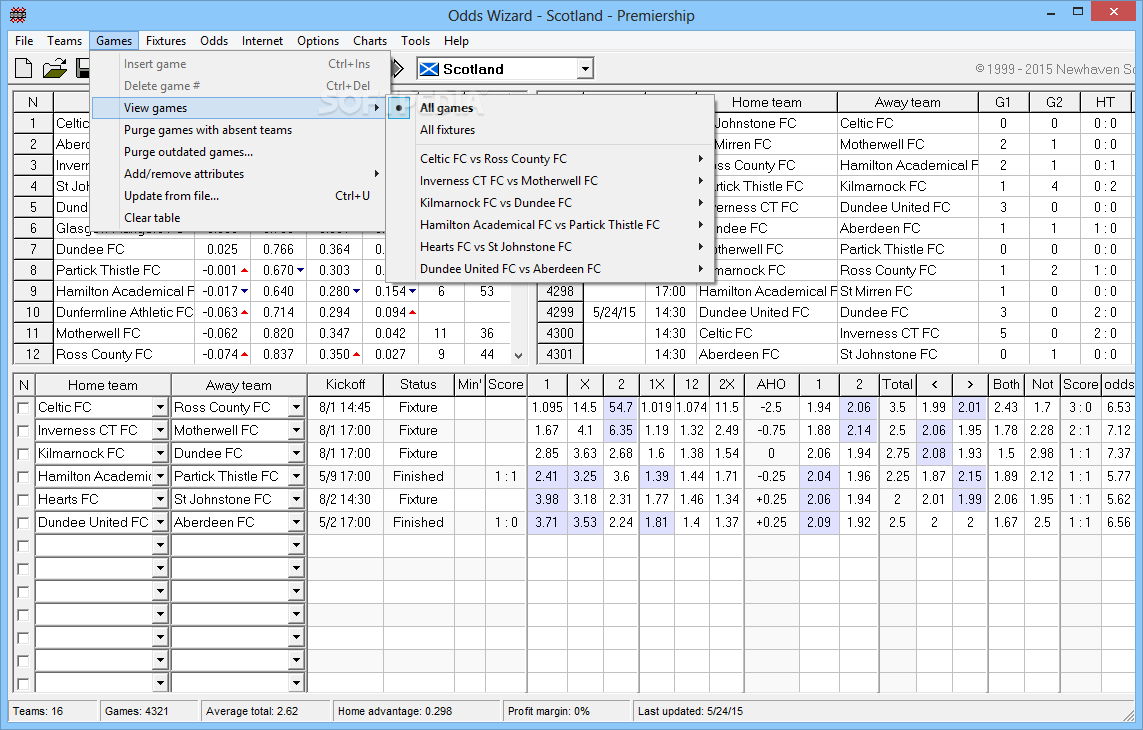Choose Purge games with absent teams
This screenshot has width=1143, height=730.
click(238, 130)
